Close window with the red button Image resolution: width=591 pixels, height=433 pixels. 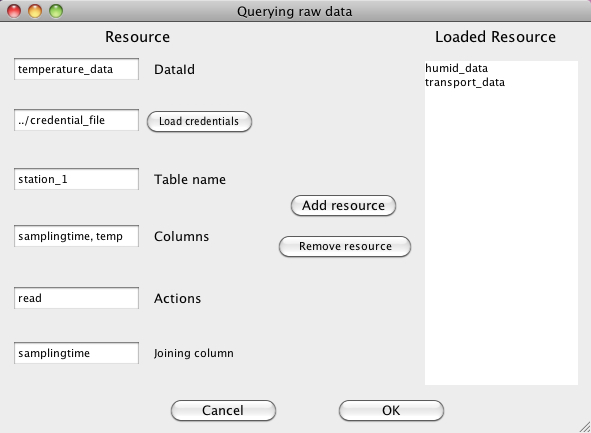click(x=14, y=11)
